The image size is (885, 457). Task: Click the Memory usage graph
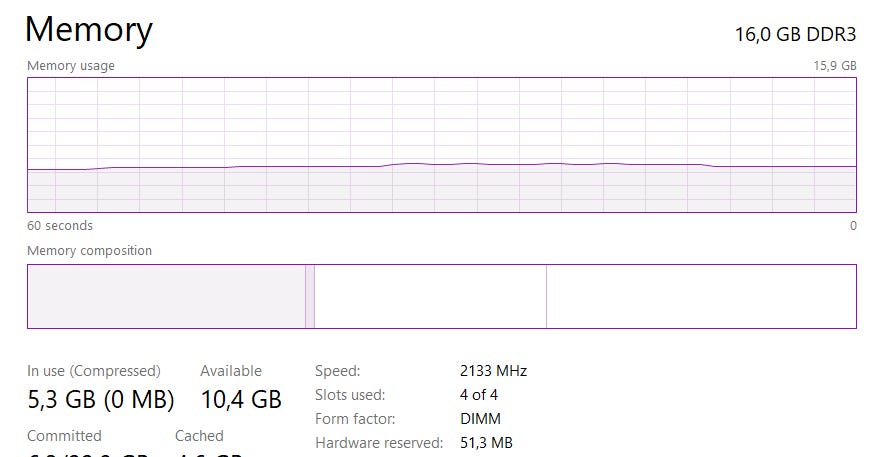441,145
